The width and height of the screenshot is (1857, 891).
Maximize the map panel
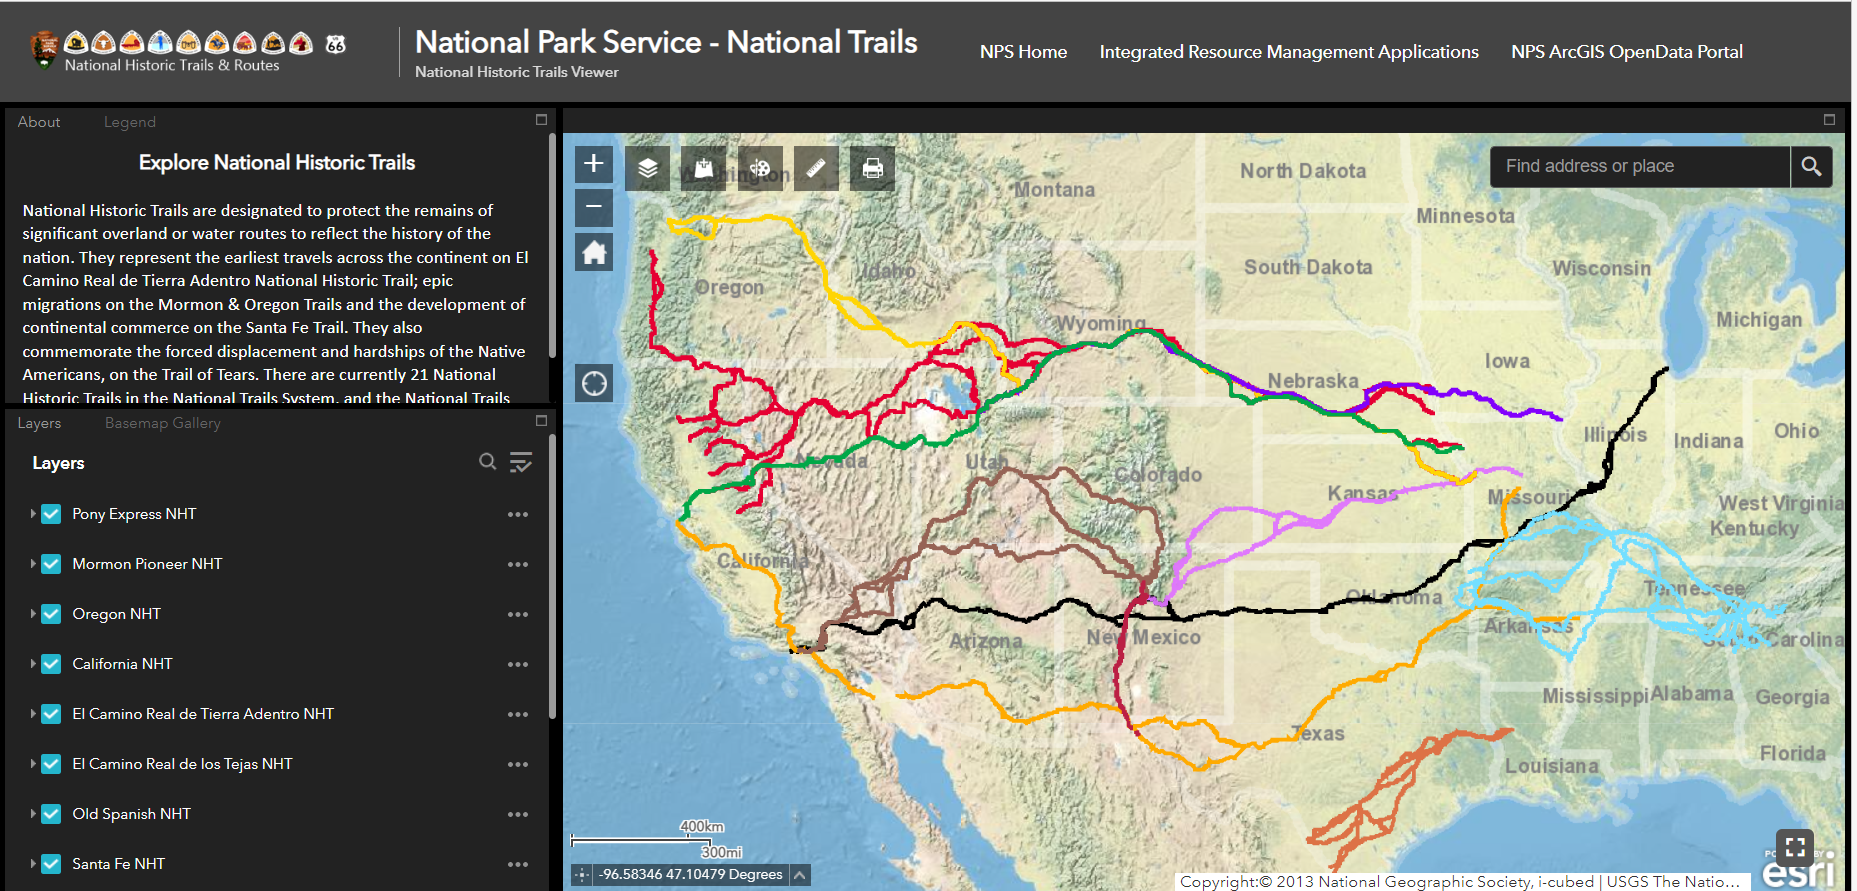click(x=1829, y=120)
